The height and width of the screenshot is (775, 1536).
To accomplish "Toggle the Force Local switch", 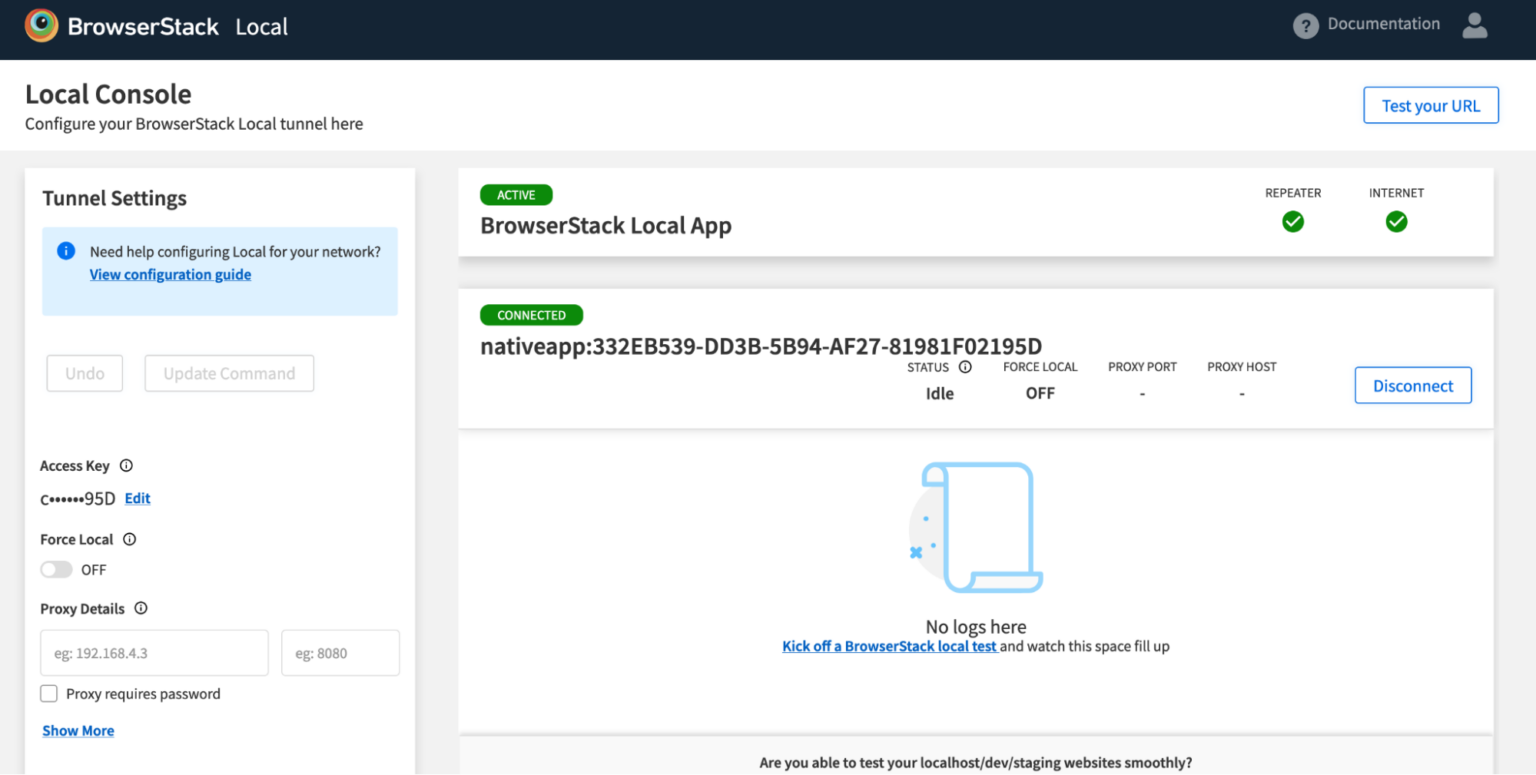I will pos(56,569).
